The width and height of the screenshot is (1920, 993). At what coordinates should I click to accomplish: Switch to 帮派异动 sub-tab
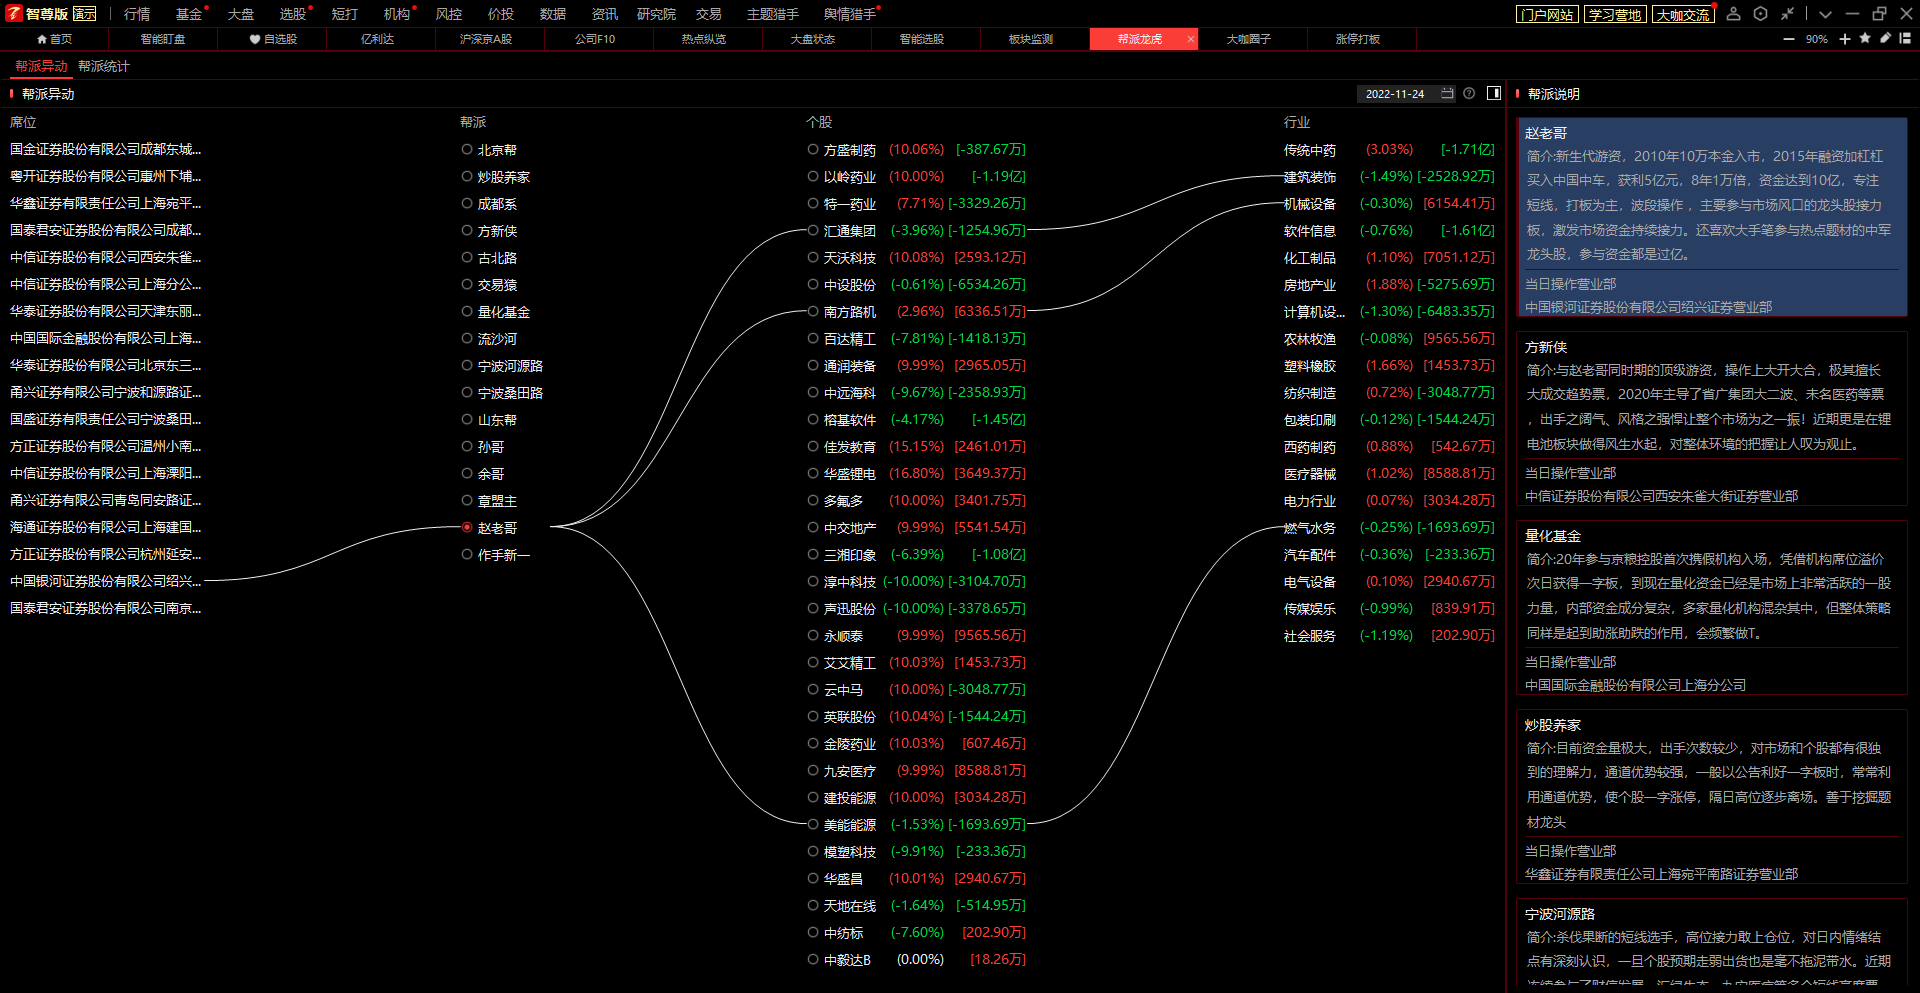tap(41, 66)
